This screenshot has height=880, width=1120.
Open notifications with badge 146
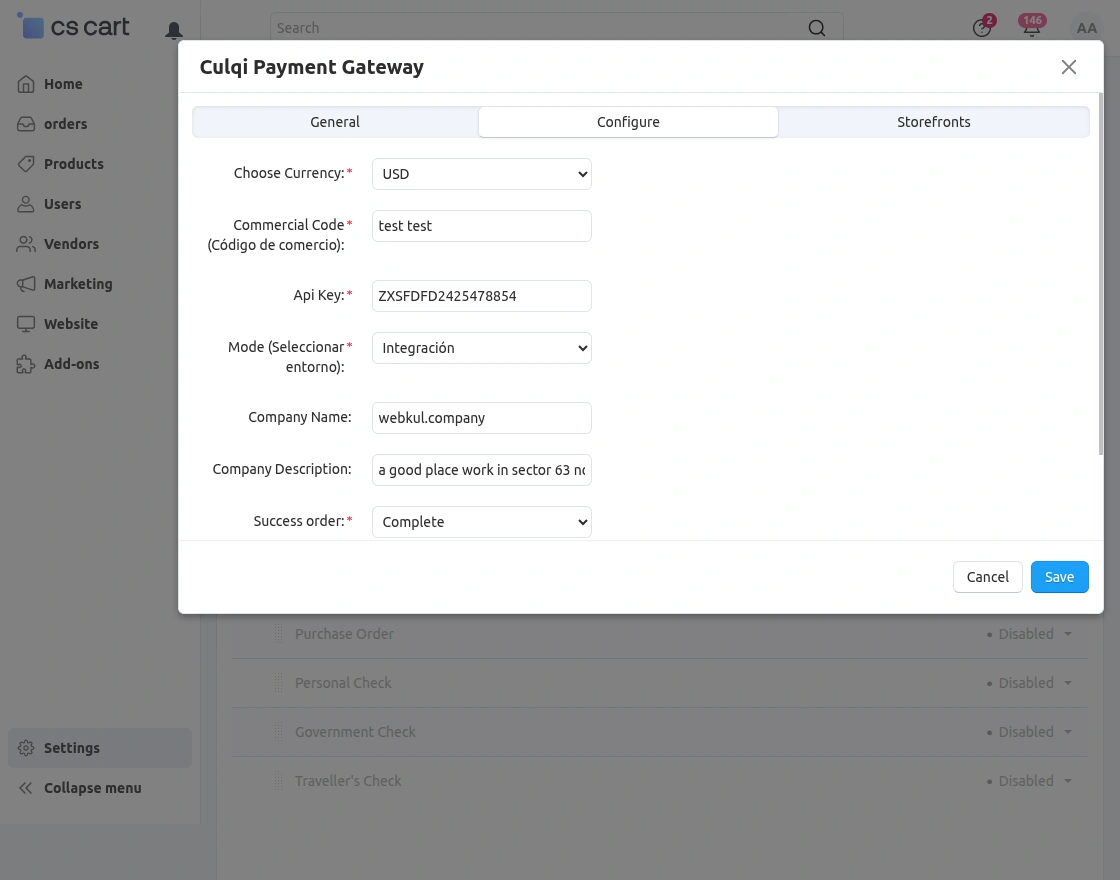click(x=1031, y=26)
